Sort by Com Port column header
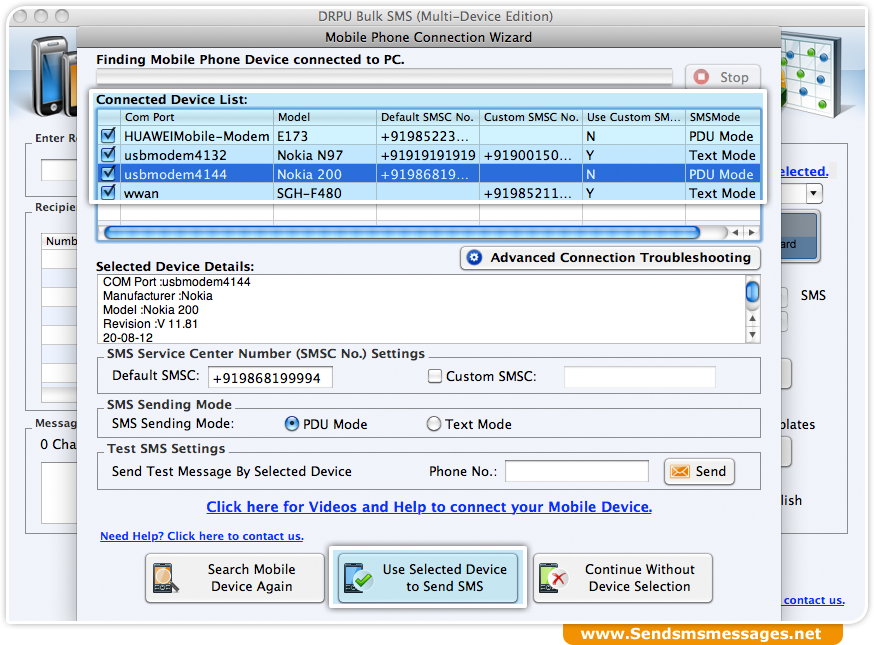Viewport: 874px width, 645px height. (197, 117)
